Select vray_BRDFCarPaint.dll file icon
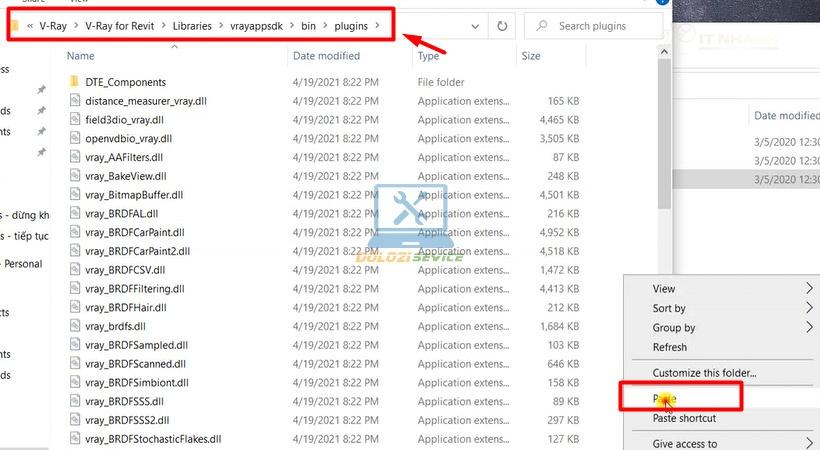 click(x=75, y=232)
